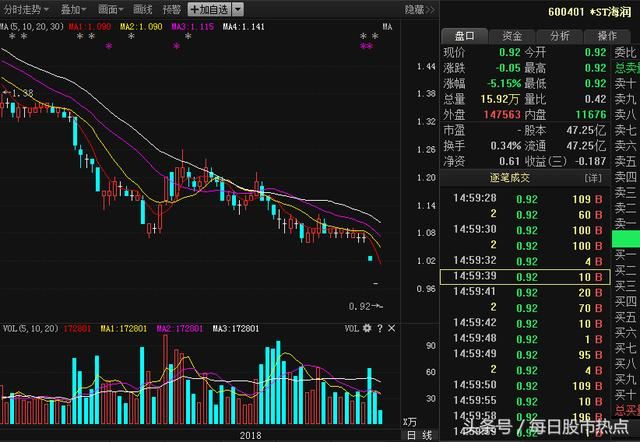This screenshot has height=442, width=640.
Task: Select the 14:59:41 trade row
Action: tap(525, 292)
